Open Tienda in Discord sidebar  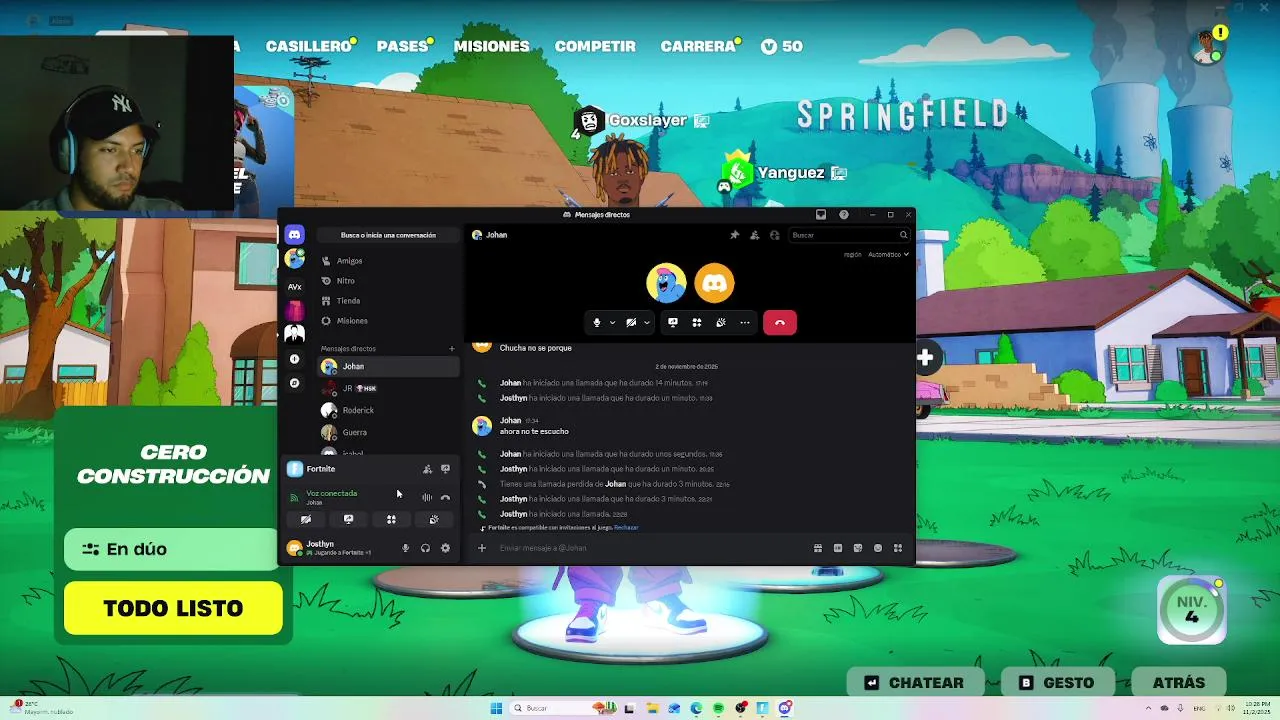pos(388,301)
